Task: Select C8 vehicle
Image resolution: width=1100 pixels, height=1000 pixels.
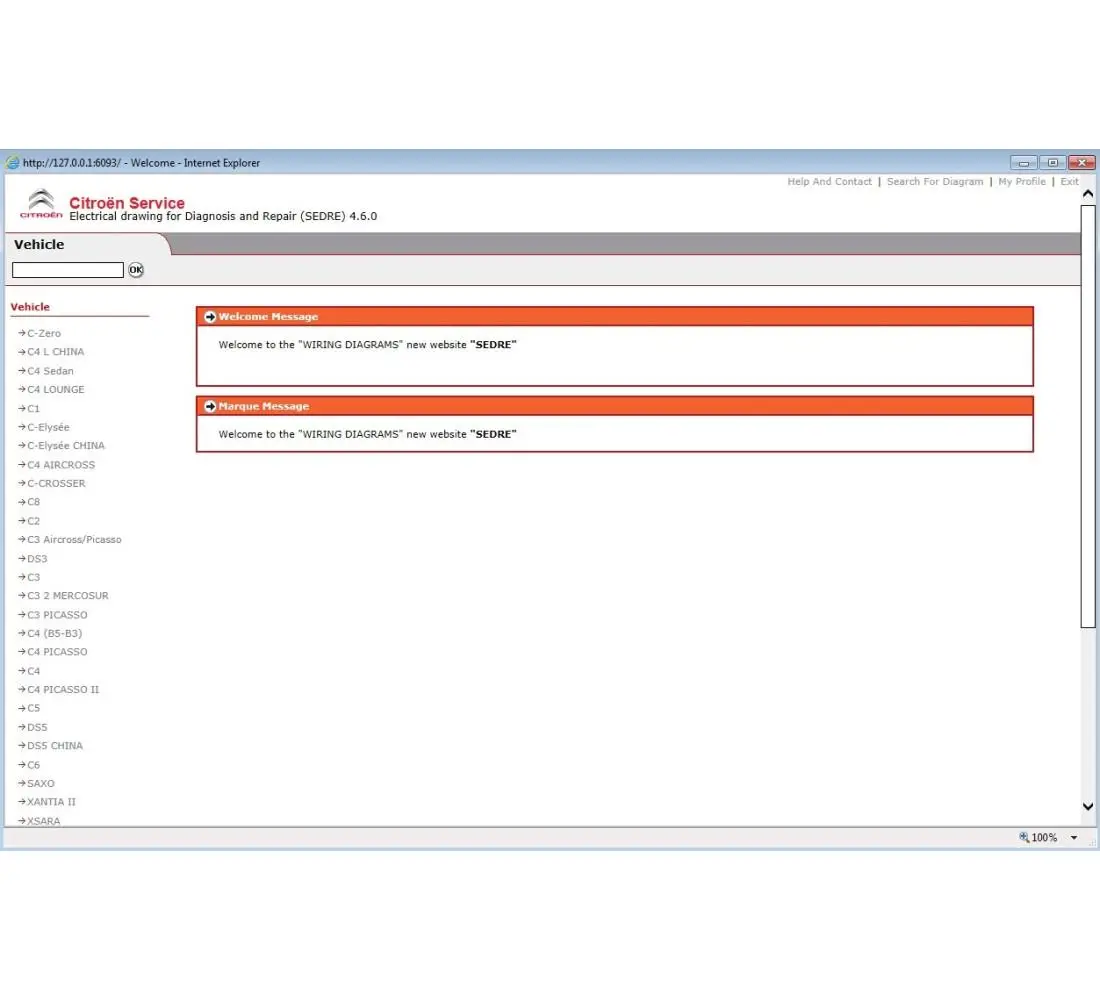Action: (33, 502)
